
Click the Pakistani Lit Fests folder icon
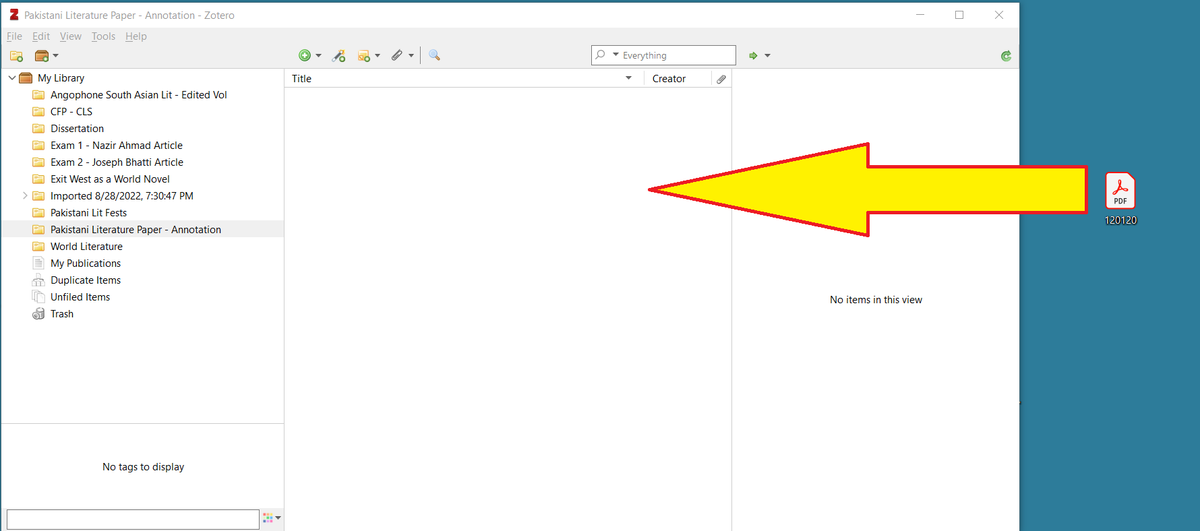39,213
